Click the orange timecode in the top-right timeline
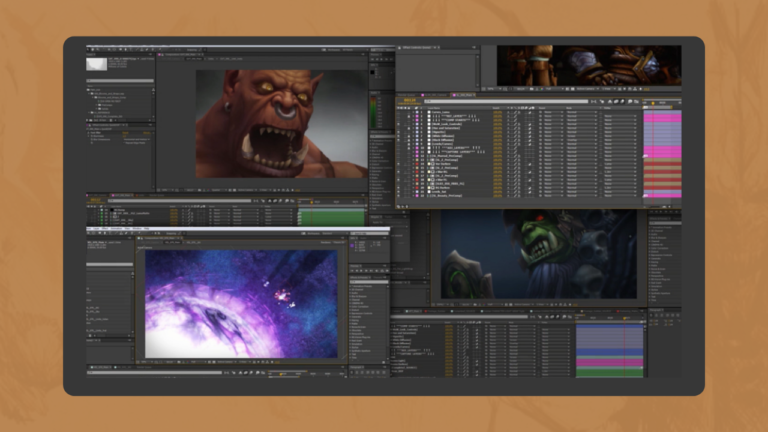This screenshot has width=768, height=432. pos(408,101)
